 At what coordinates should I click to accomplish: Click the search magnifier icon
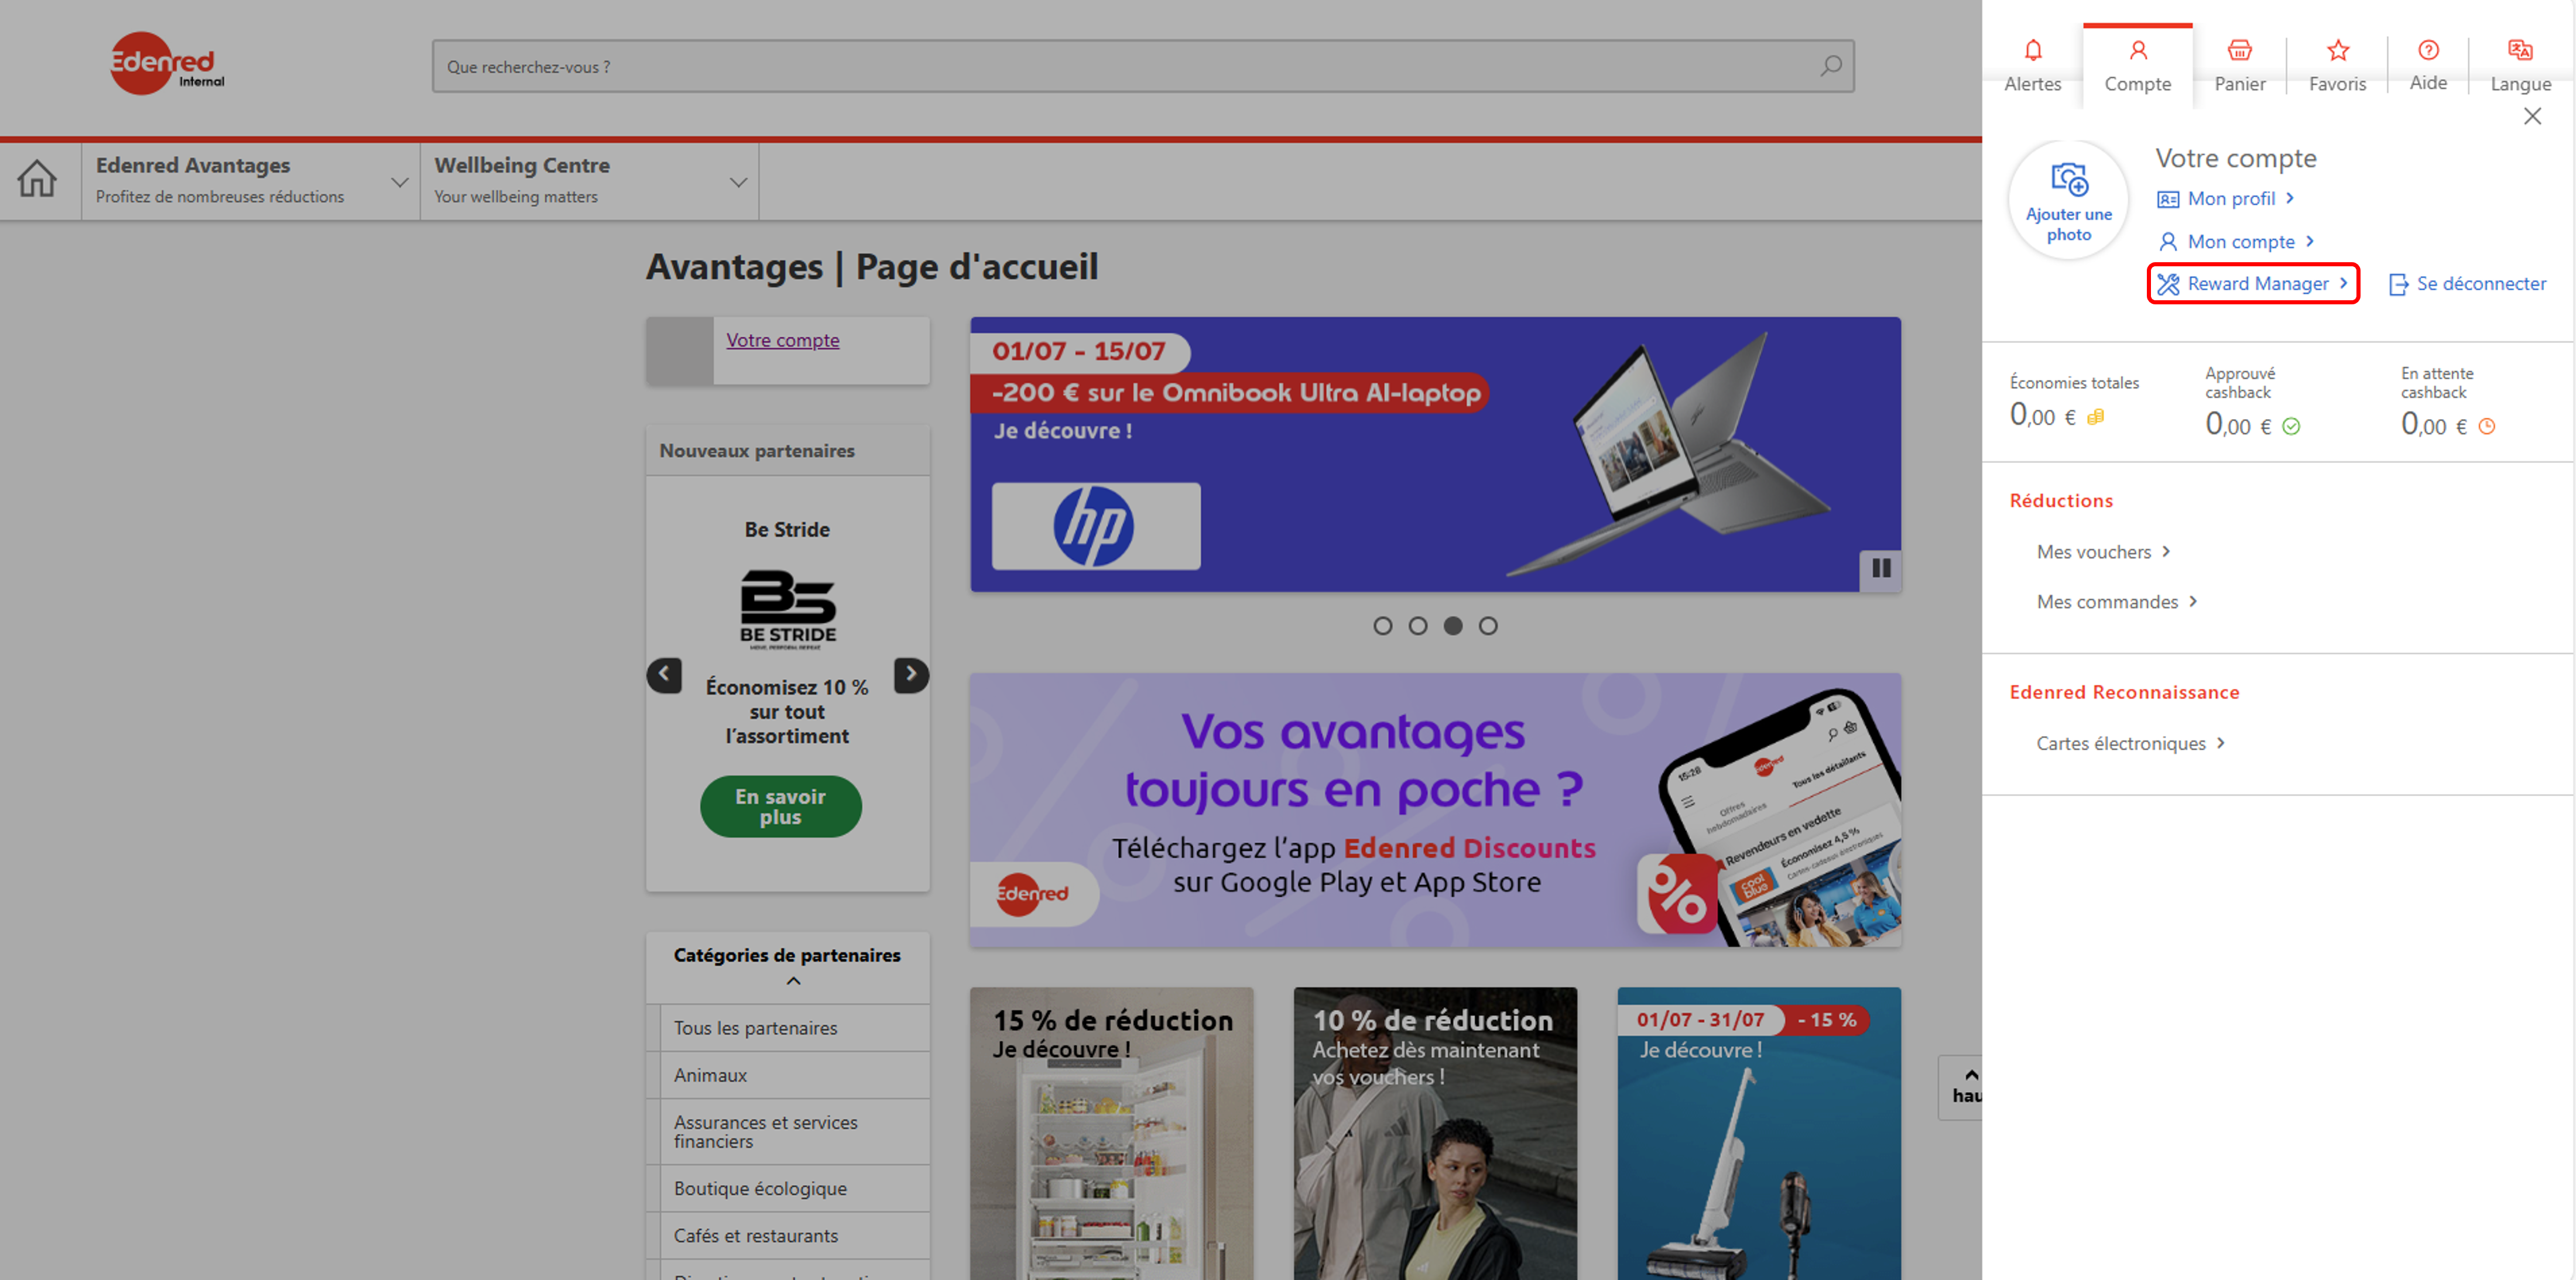1831,66
